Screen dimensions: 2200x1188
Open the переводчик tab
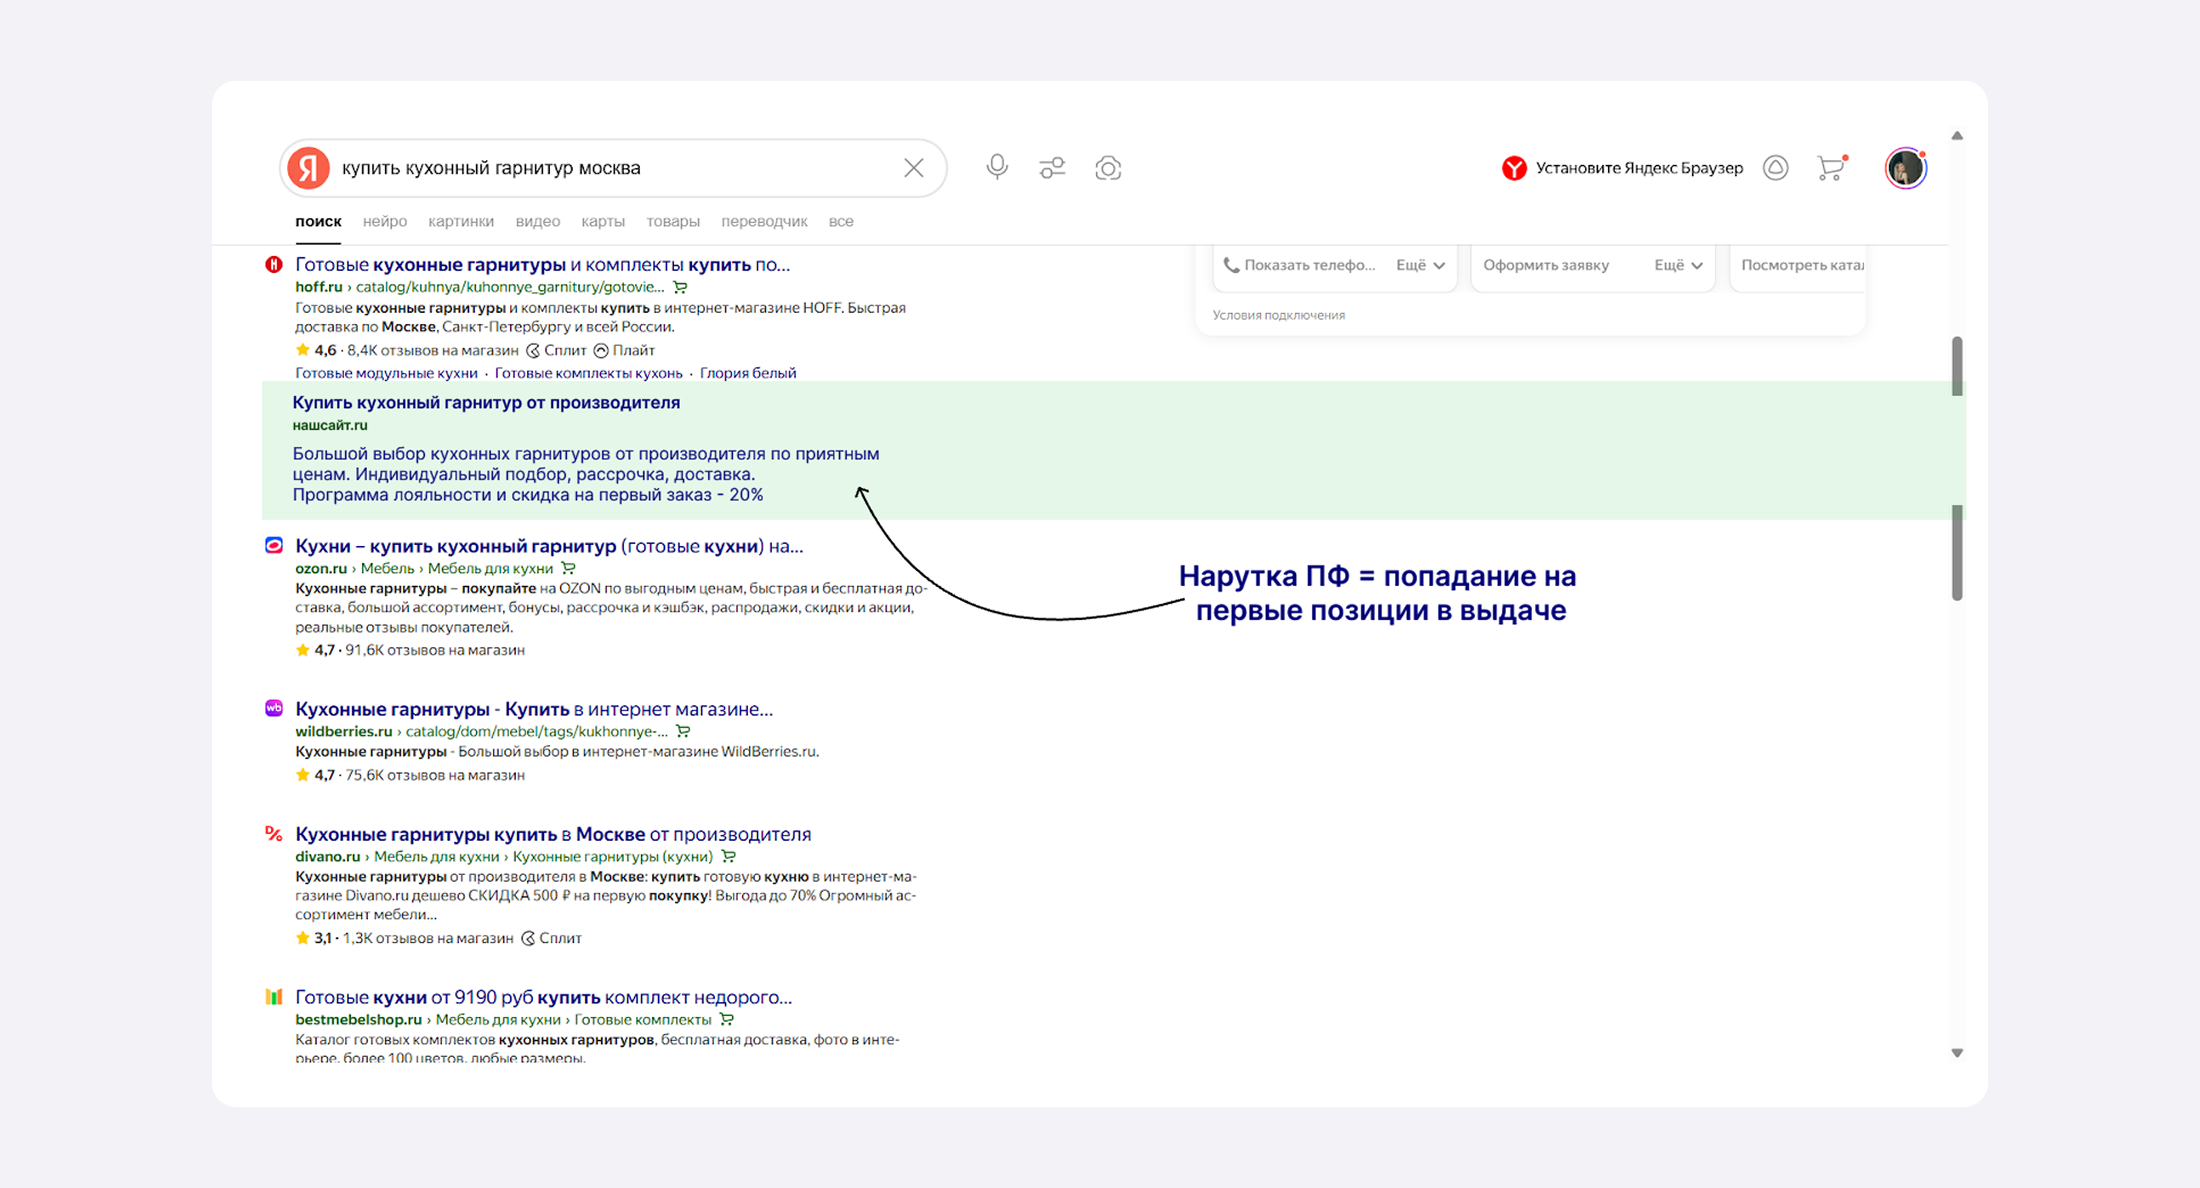point(764,221)
